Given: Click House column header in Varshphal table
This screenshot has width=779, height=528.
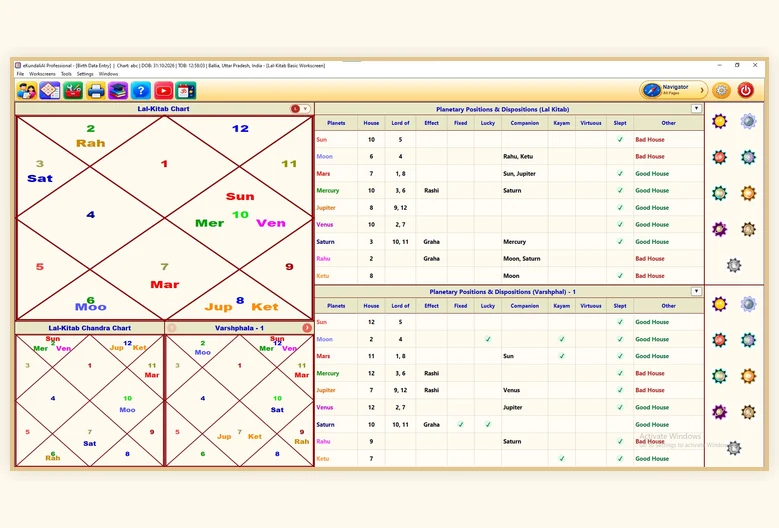Looking at the screenshot, I should 371,306.
